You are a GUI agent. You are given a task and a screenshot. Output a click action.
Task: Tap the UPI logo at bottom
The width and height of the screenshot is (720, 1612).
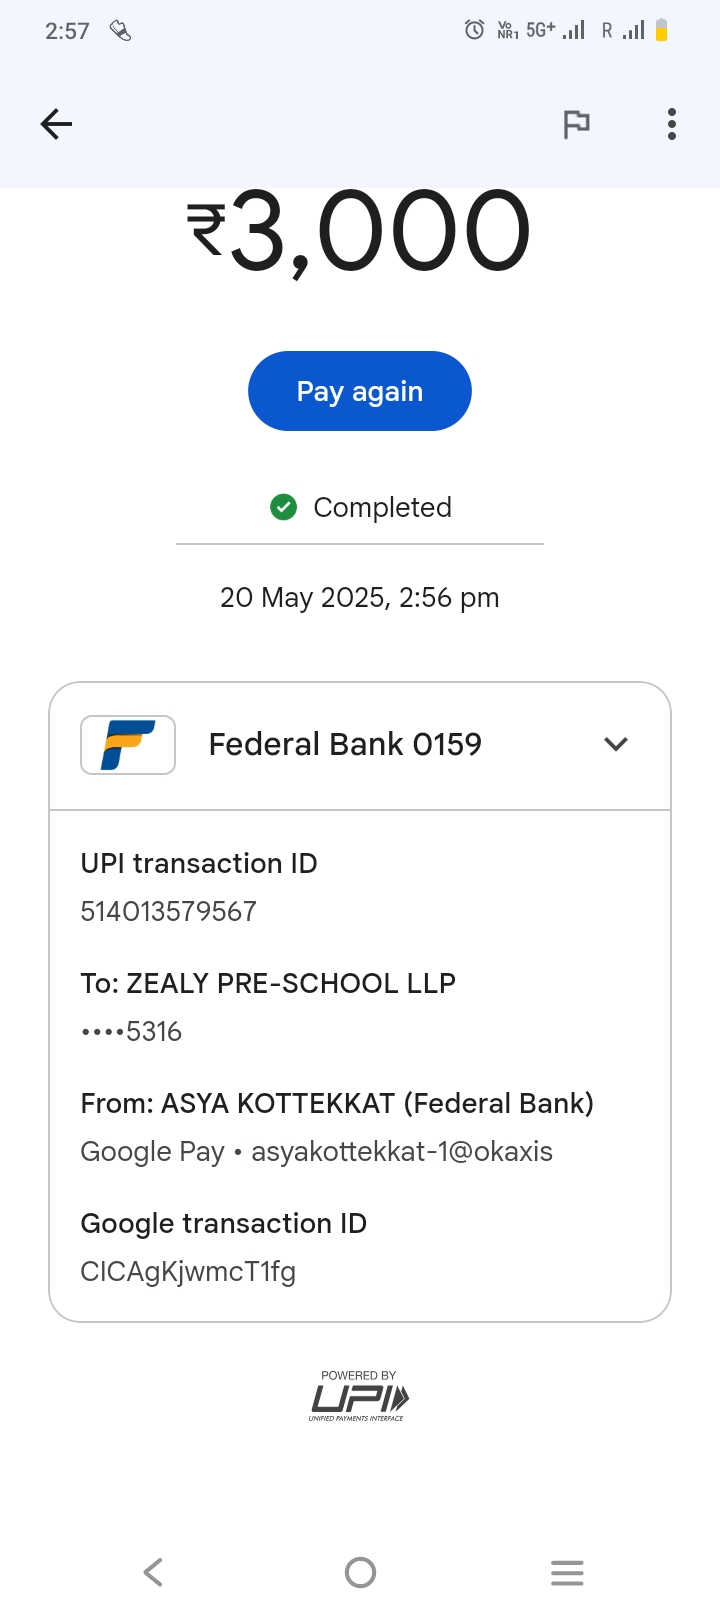359,1396
